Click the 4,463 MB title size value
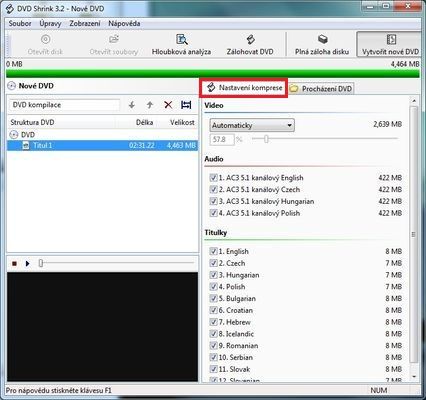The width and height of the screenshot is (426, 400). (x=181, y=145)
